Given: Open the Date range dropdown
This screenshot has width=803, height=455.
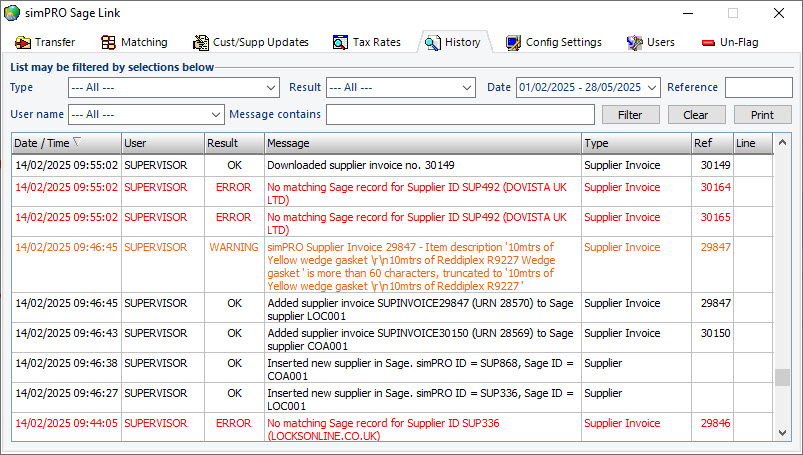Looking at the screenshot, I should click(652, 88).
